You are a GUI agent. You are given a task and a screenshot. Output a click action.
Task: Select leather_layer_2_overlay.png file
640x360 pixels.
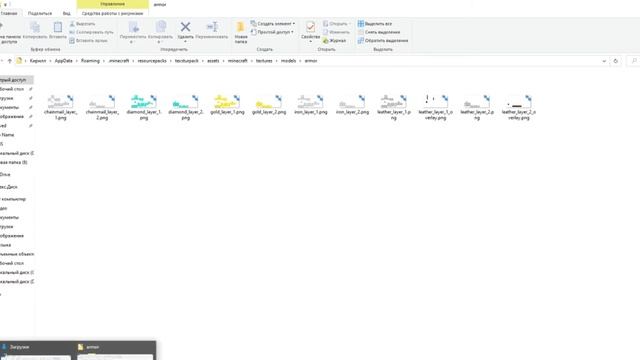tap(519, 107)
